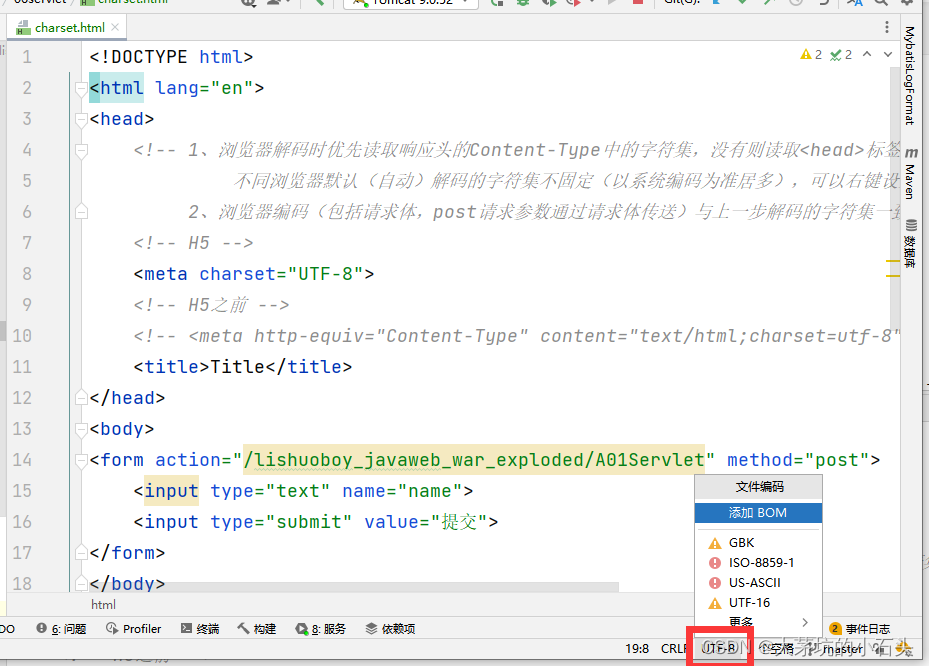
Task: Click the Search everywhere magnifier icon
Action: [882, 4]
